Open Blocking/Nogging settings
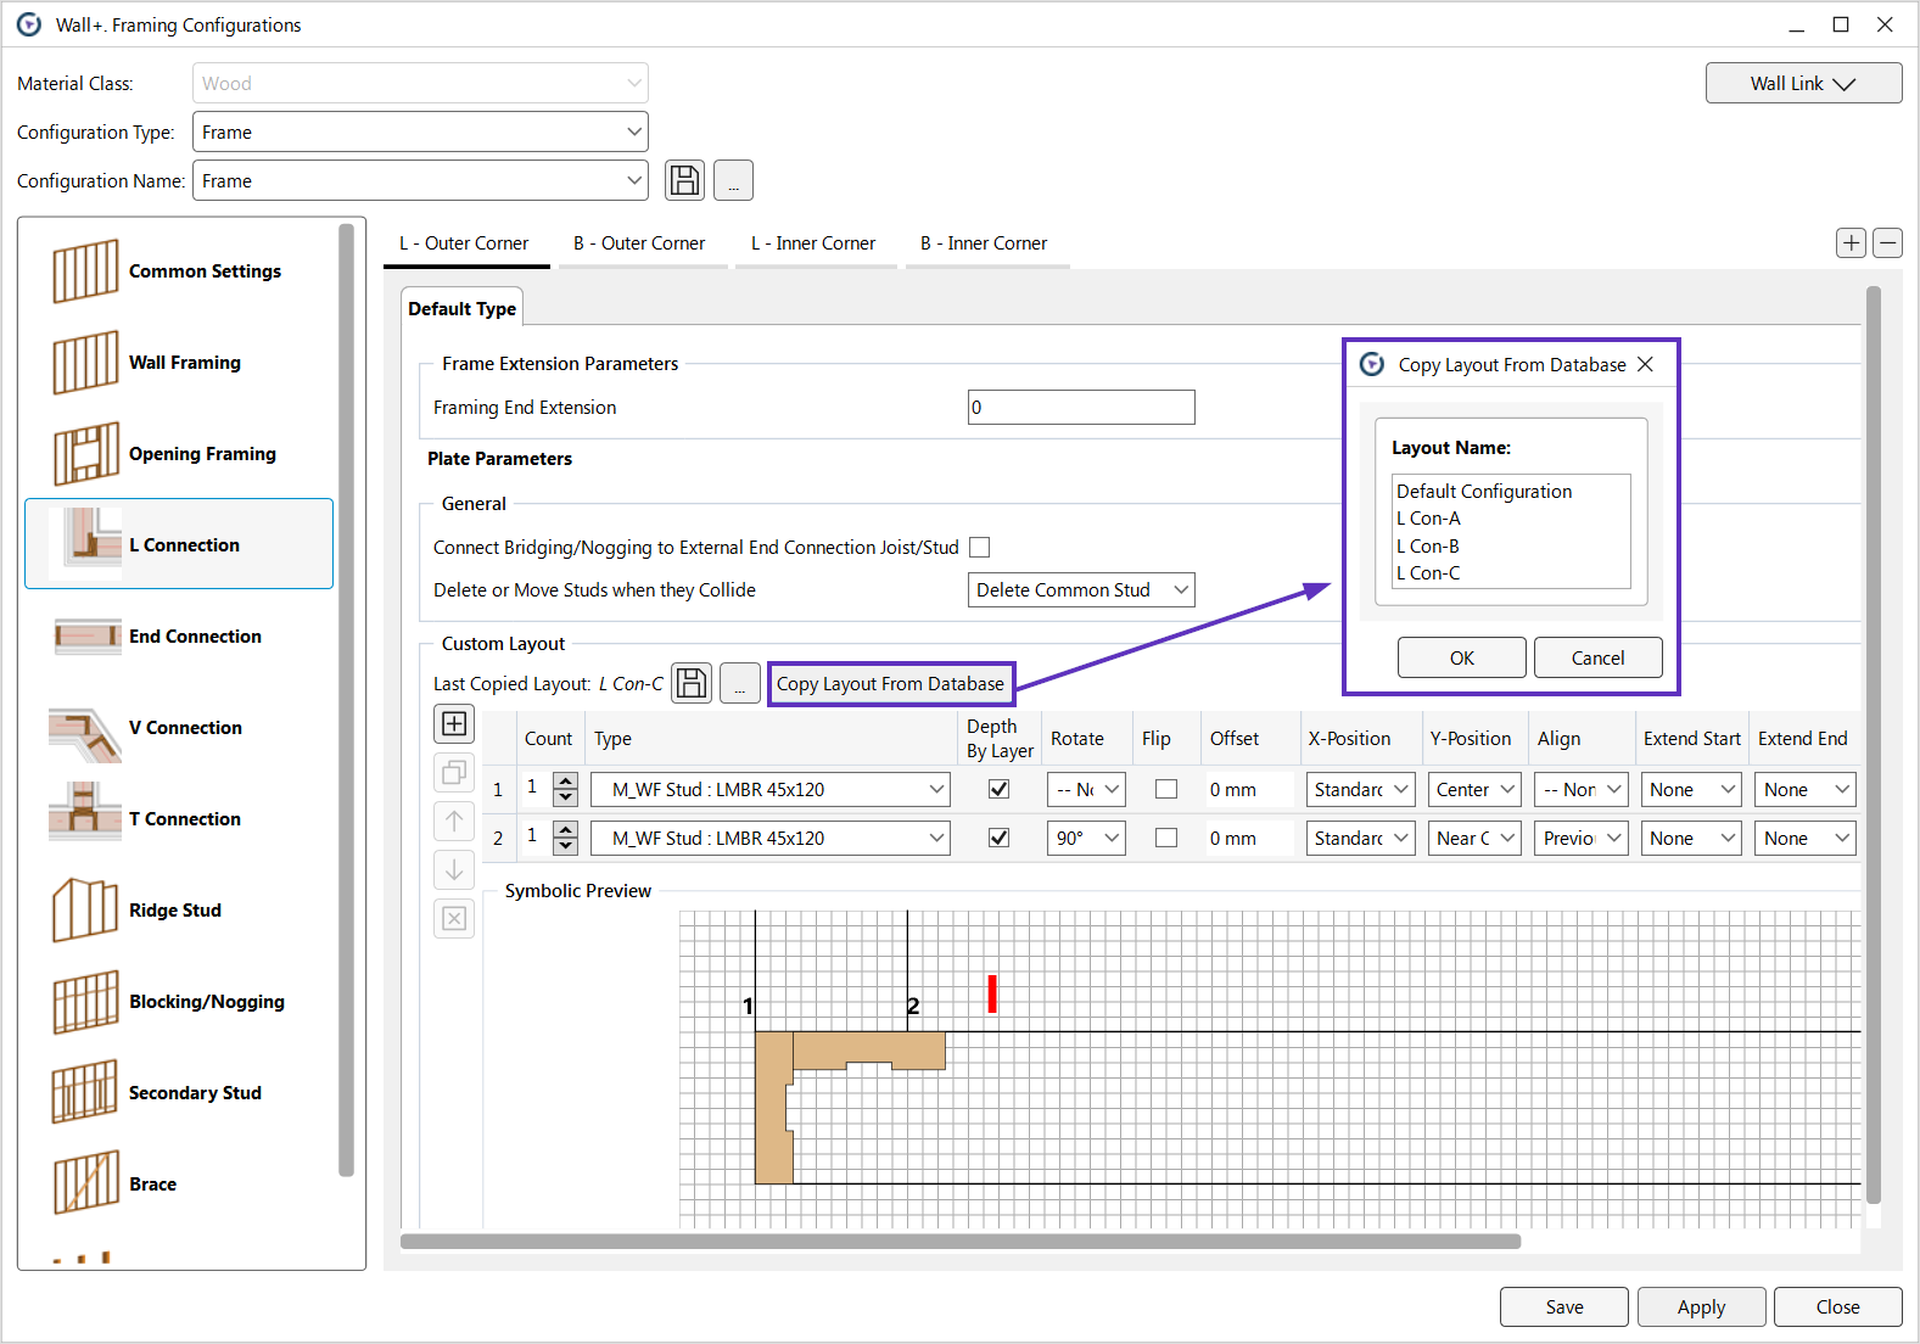 pyautogui.click(x=206, y=1001)
